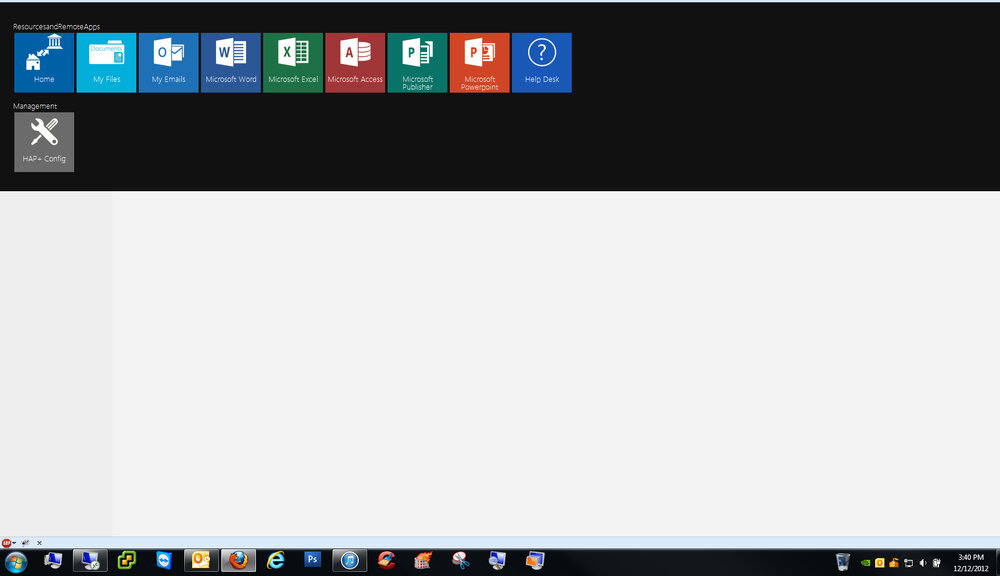Viewport: 1000px width, 576px height.
Task: Close the add-on bar with the X
Action: coord(39,543)
